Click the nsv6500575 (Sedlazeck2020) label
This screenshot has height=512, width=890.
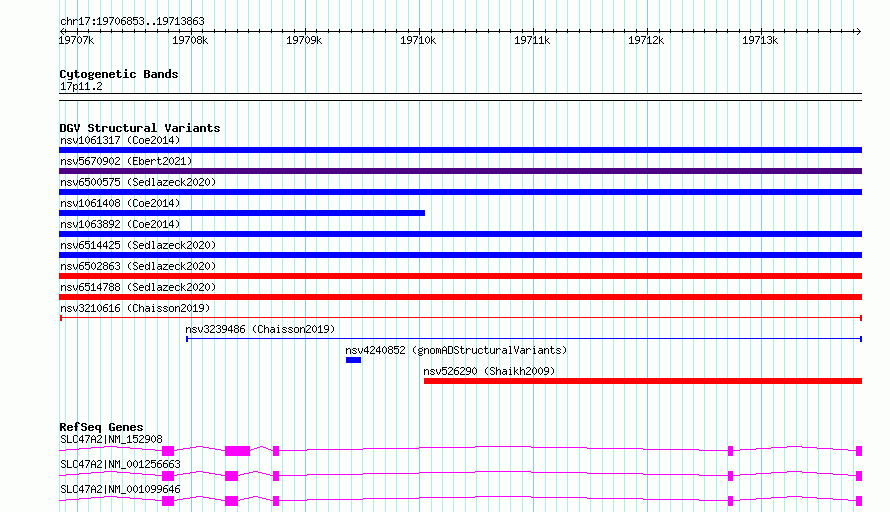tap(138, 182)
